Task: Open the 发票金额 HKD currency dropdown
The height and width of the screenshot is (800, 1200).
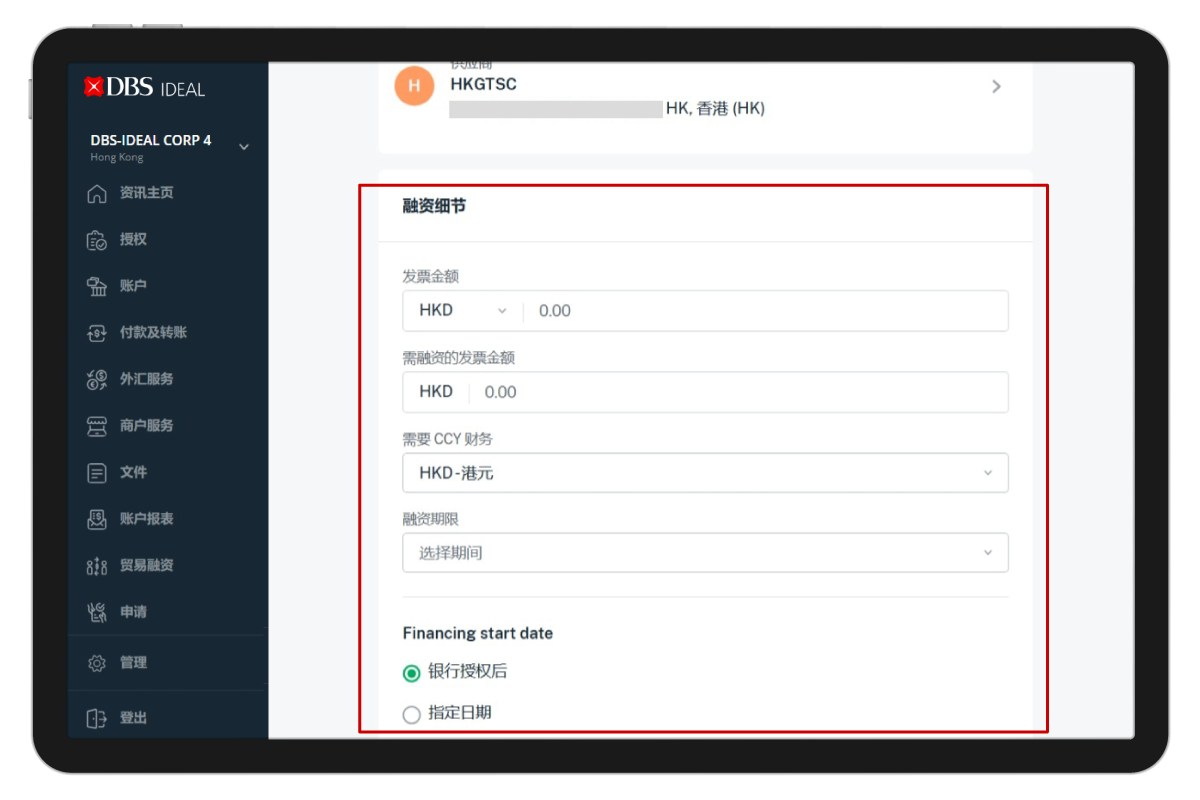Action: click(463, 311)
